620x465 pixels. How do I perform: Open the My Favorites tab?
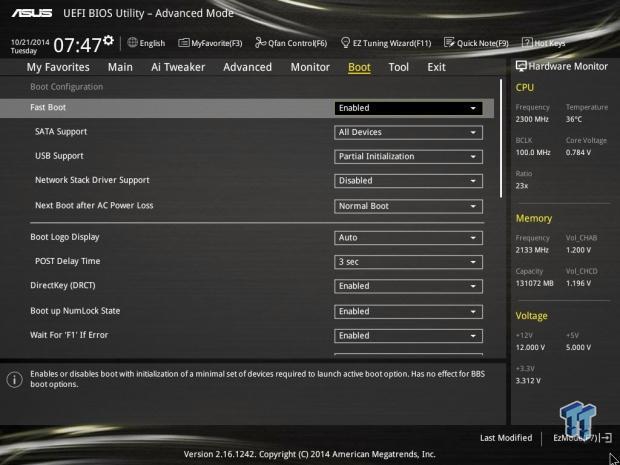click(58, 67)
